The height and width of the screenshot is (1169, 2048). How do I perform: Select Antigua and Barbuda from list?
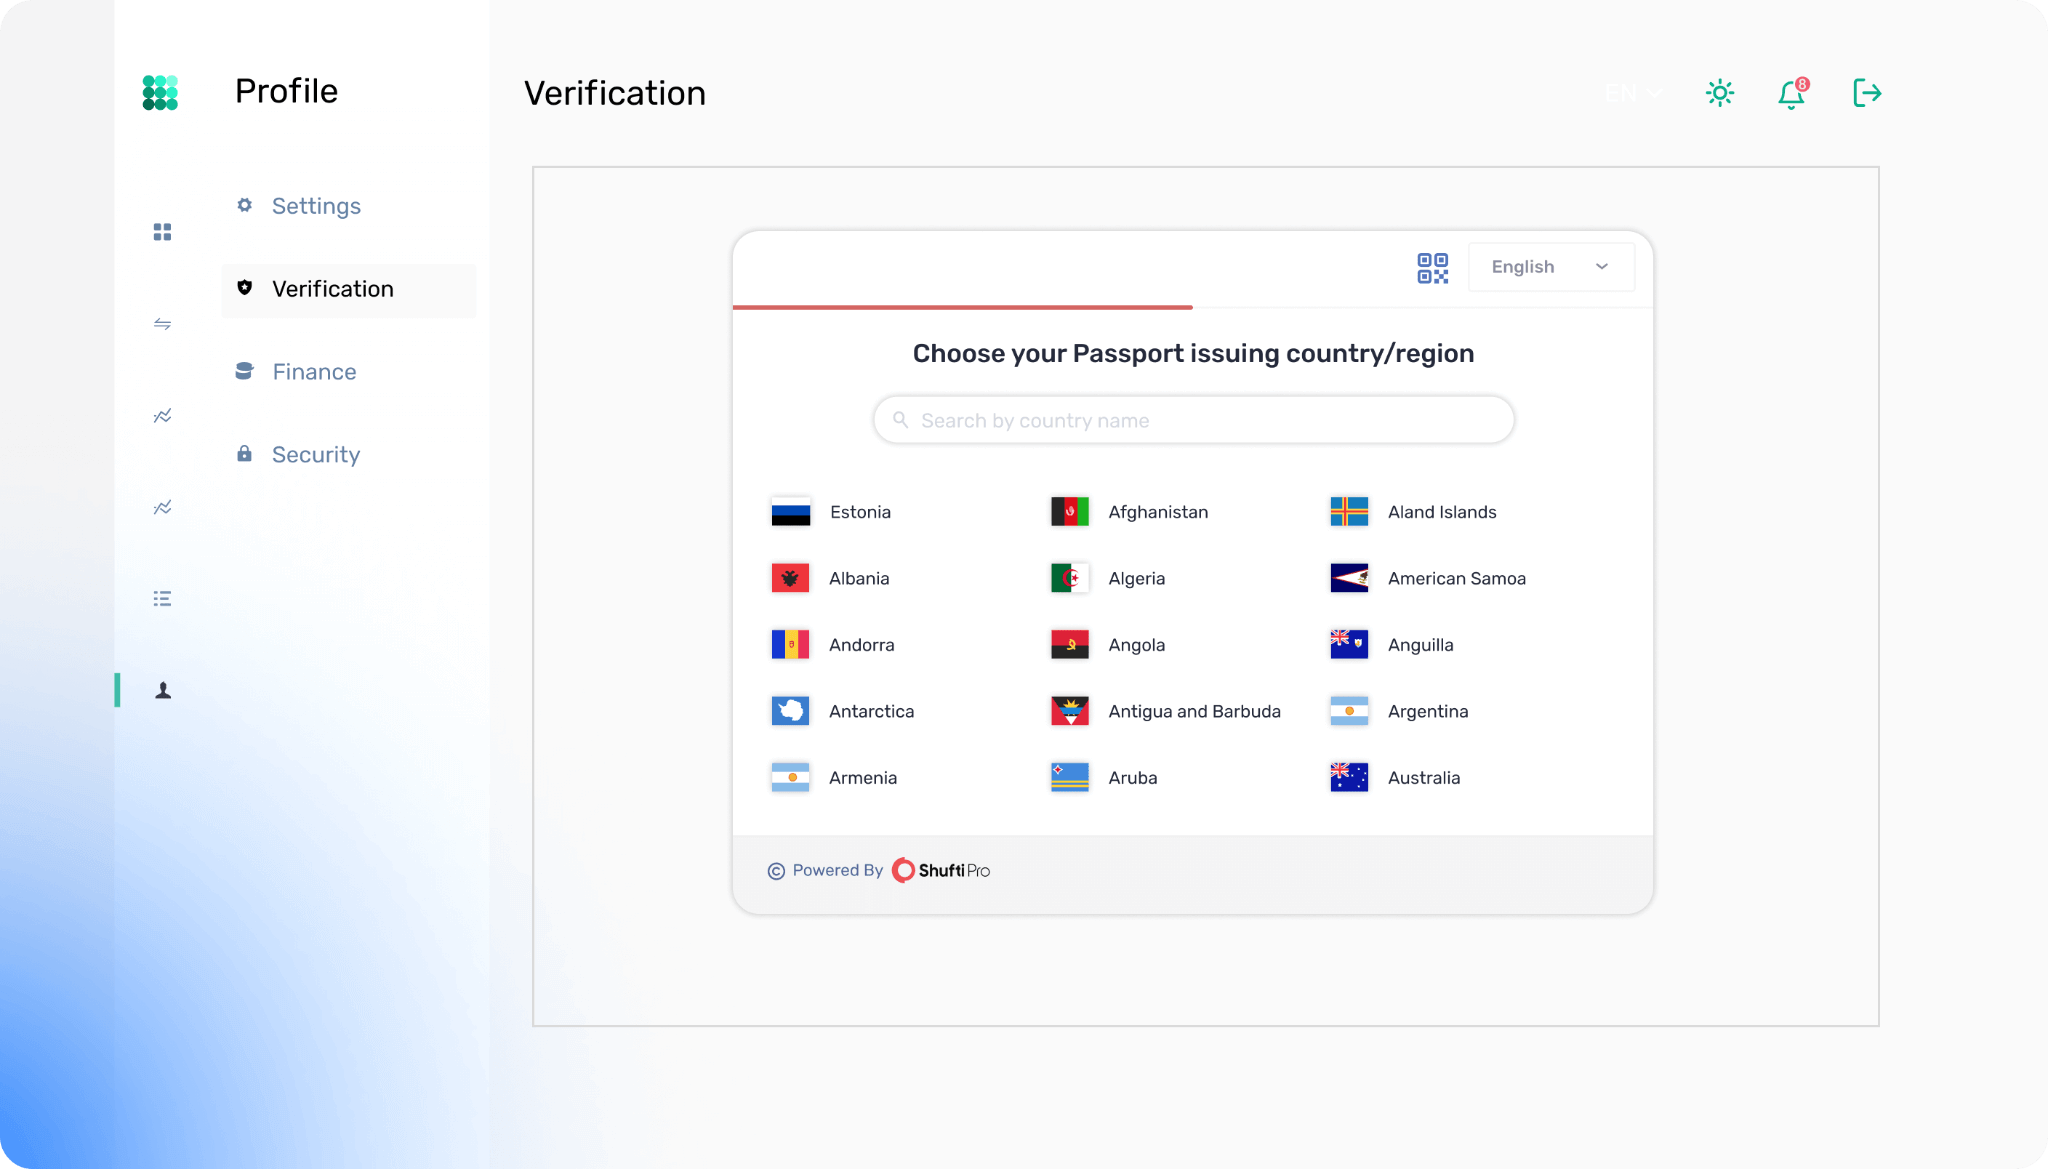pyautogui.click(x=1193, y=711)
